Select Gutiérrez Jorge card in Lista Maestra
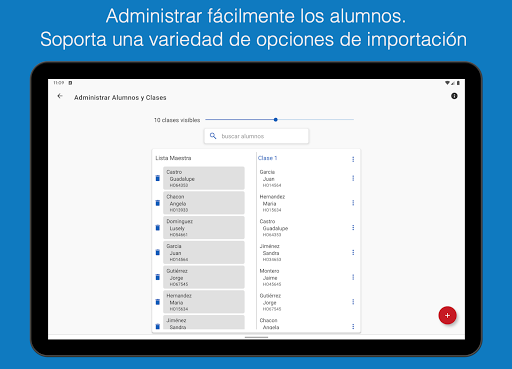This screenshot has width=512, height=369. point(204,277)
